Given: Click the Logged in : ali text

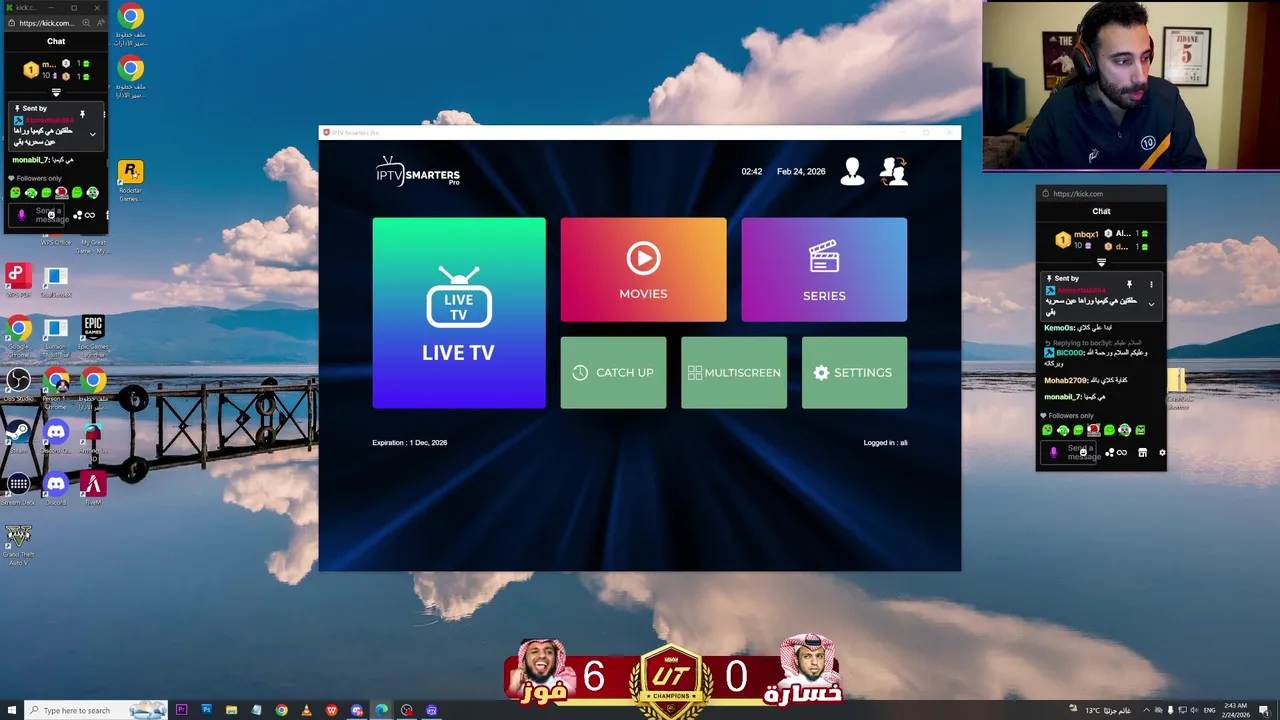Looking at the screenshot, I should pos(886,442).
